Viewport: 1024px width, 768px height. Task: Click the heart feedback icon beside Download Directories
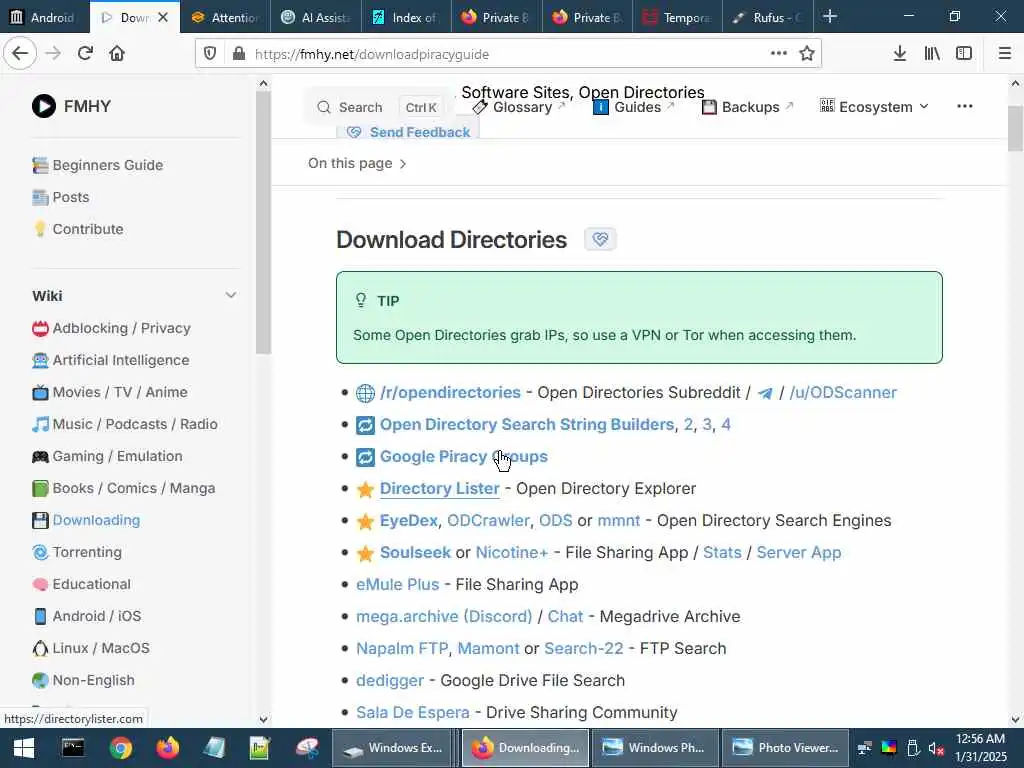(x=600, y=239)
